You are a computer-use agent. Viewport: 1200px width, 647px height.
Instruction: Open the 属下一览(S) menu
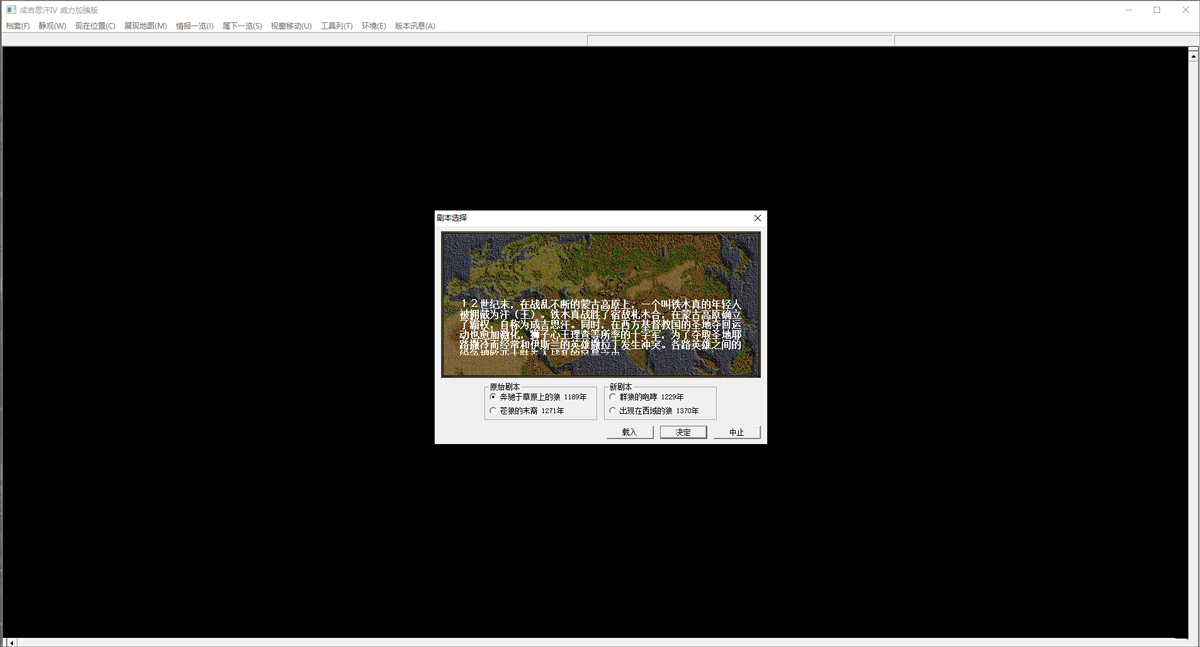pyautogui.click(x=242, y=26)
